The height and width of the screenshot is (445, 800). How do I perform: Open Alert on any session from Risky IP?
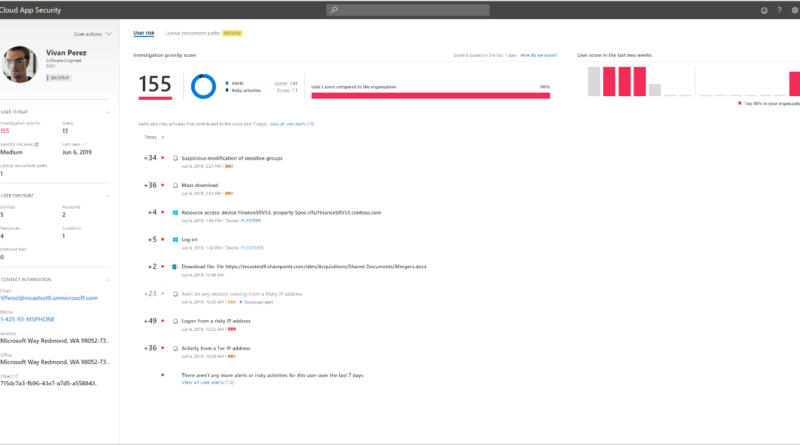pyautogui.click(x=242, y=294)
